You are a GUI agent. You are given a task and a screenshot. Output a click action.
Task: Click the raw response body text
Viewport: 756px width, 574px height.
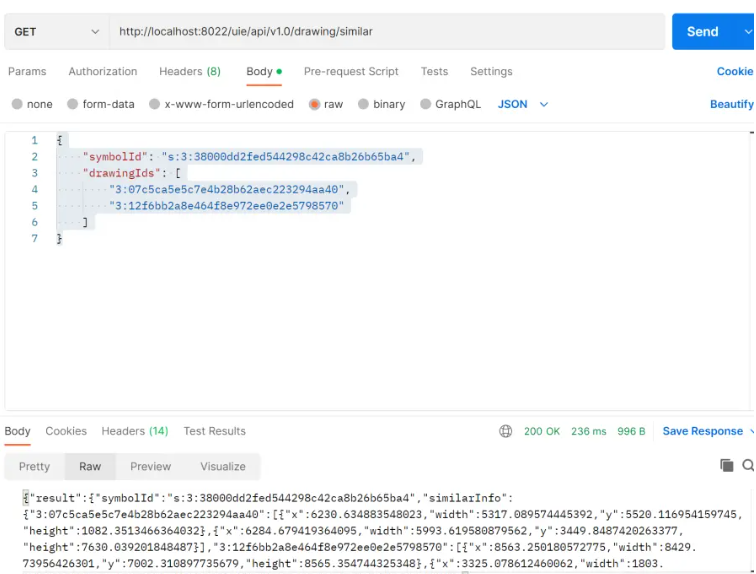[x=381, y=531]
